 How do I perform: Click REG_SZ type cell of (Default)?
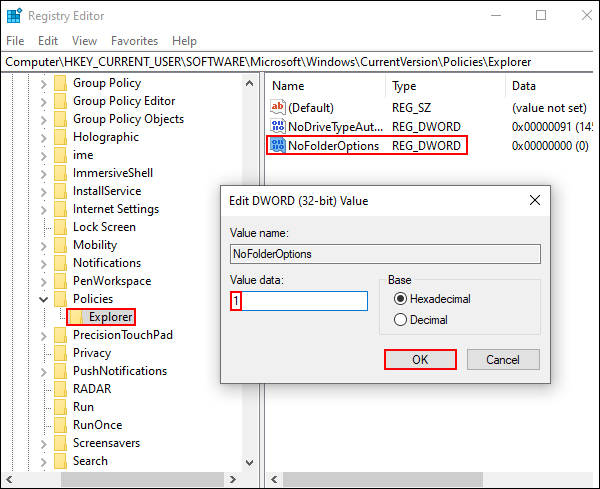tap(411, 108)
